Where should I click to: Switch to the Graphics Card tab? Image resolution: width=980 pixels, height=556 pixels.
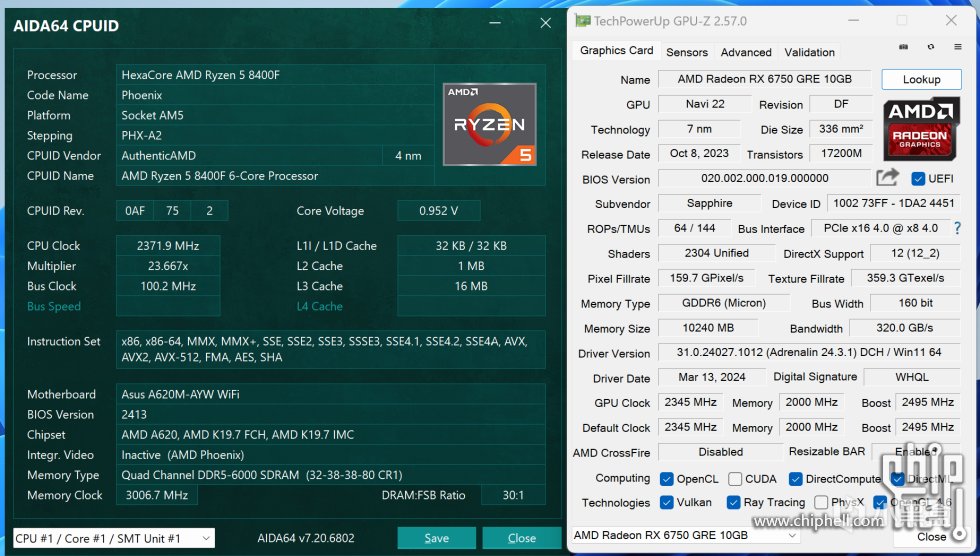coord(616,51)
